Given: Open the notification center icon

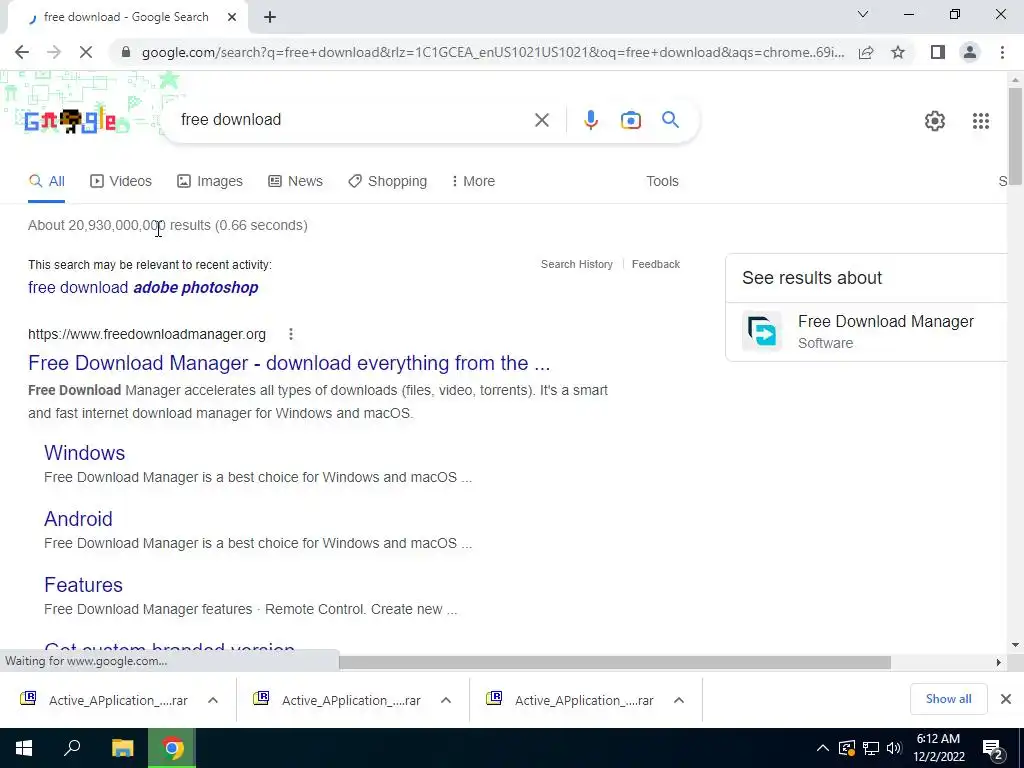Looking at the screenshot, I should point(993,750).
